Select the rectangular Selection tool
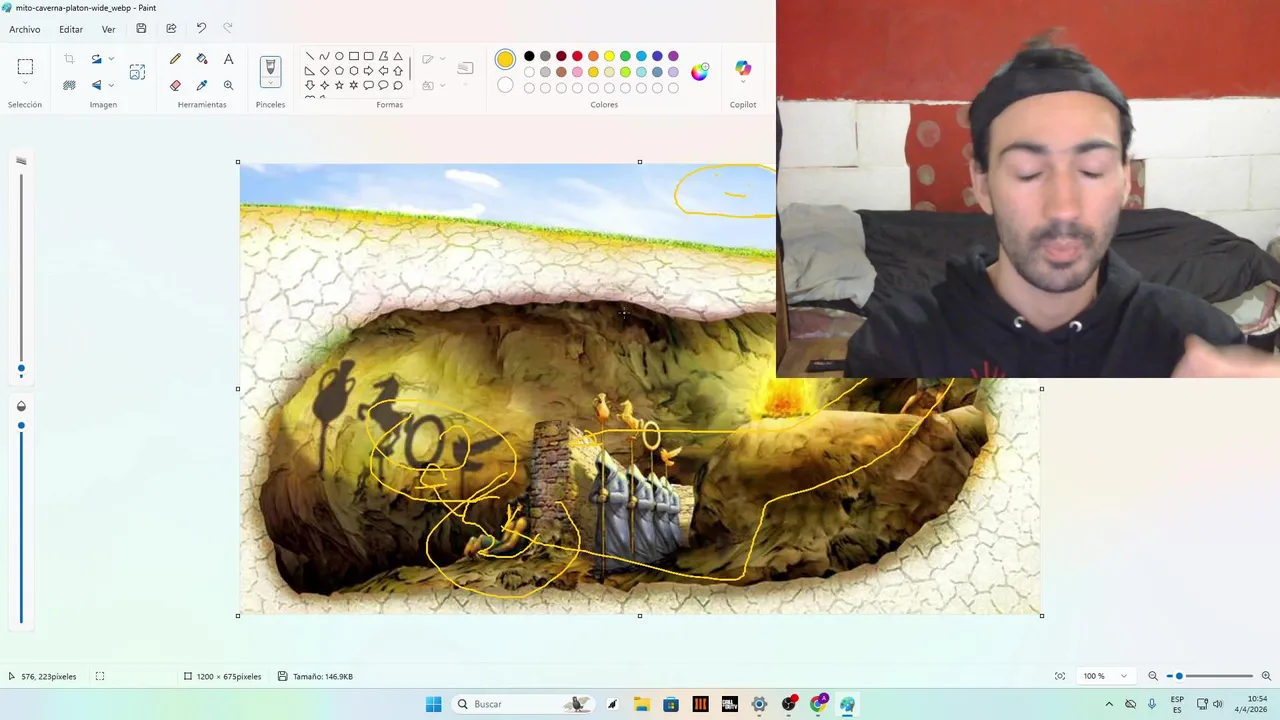Screen dimensions: 1280x720 (25, 67)
